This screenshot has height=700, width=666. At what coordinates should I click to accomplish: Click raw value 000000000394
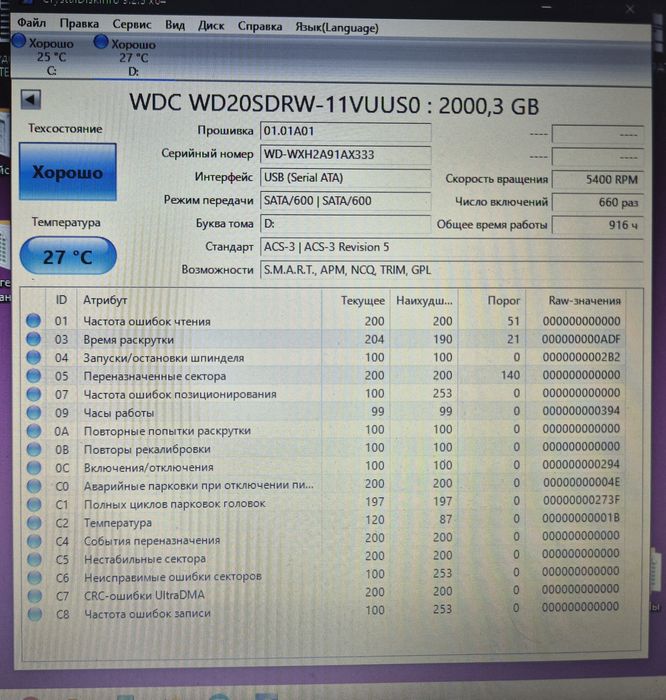[581, 411]
